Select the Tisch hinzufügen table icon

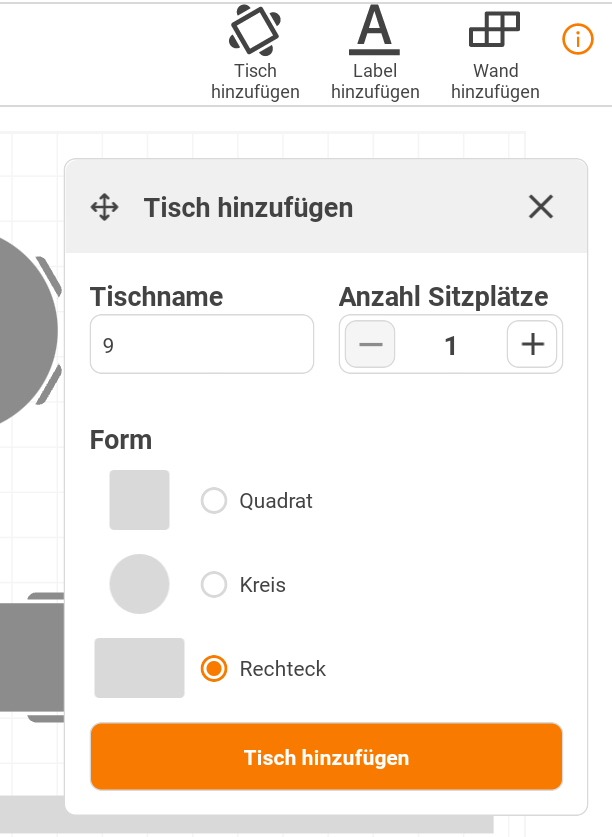255,28
